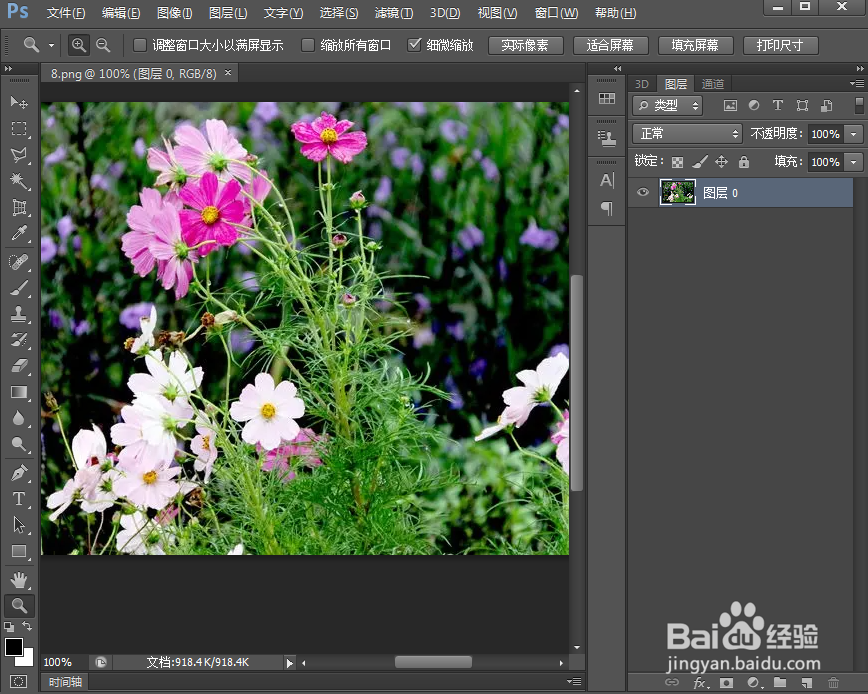This screenshot has height=694, width=868.
Task: Create a new layer group
Action: point(779,682)
